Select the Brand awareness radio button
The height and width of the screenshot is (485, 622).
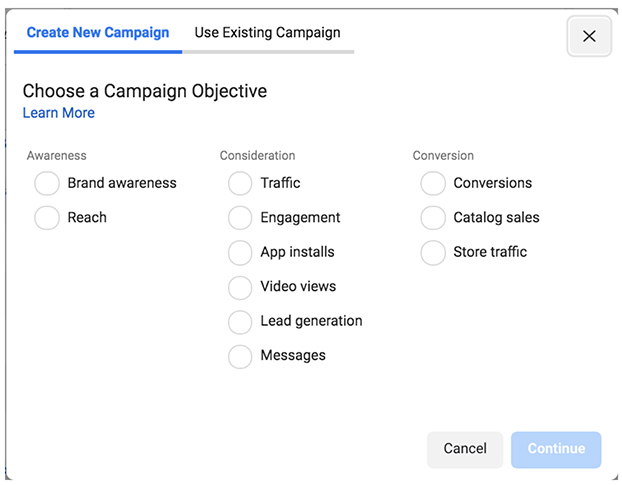click(47, 183)
